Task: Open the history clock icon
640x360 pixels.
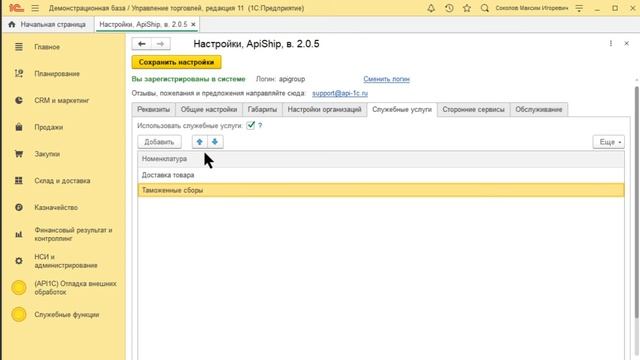Action: click(449, 8)
